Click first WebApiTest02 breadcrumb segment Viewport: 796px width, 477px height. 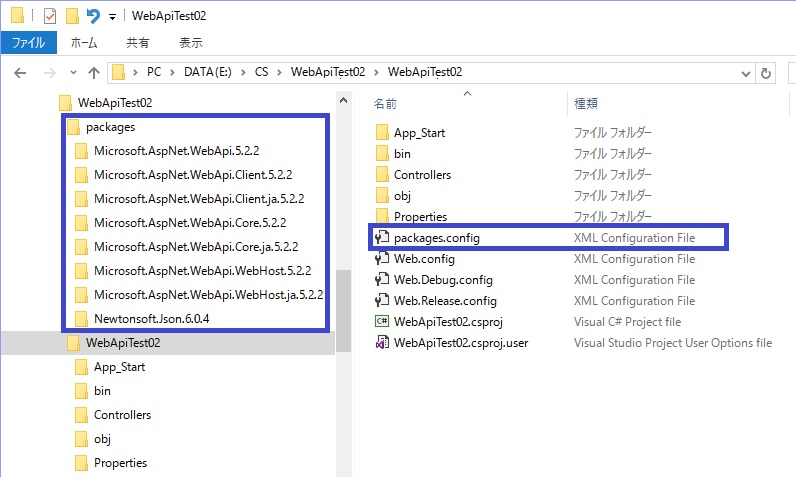point(328,72)
